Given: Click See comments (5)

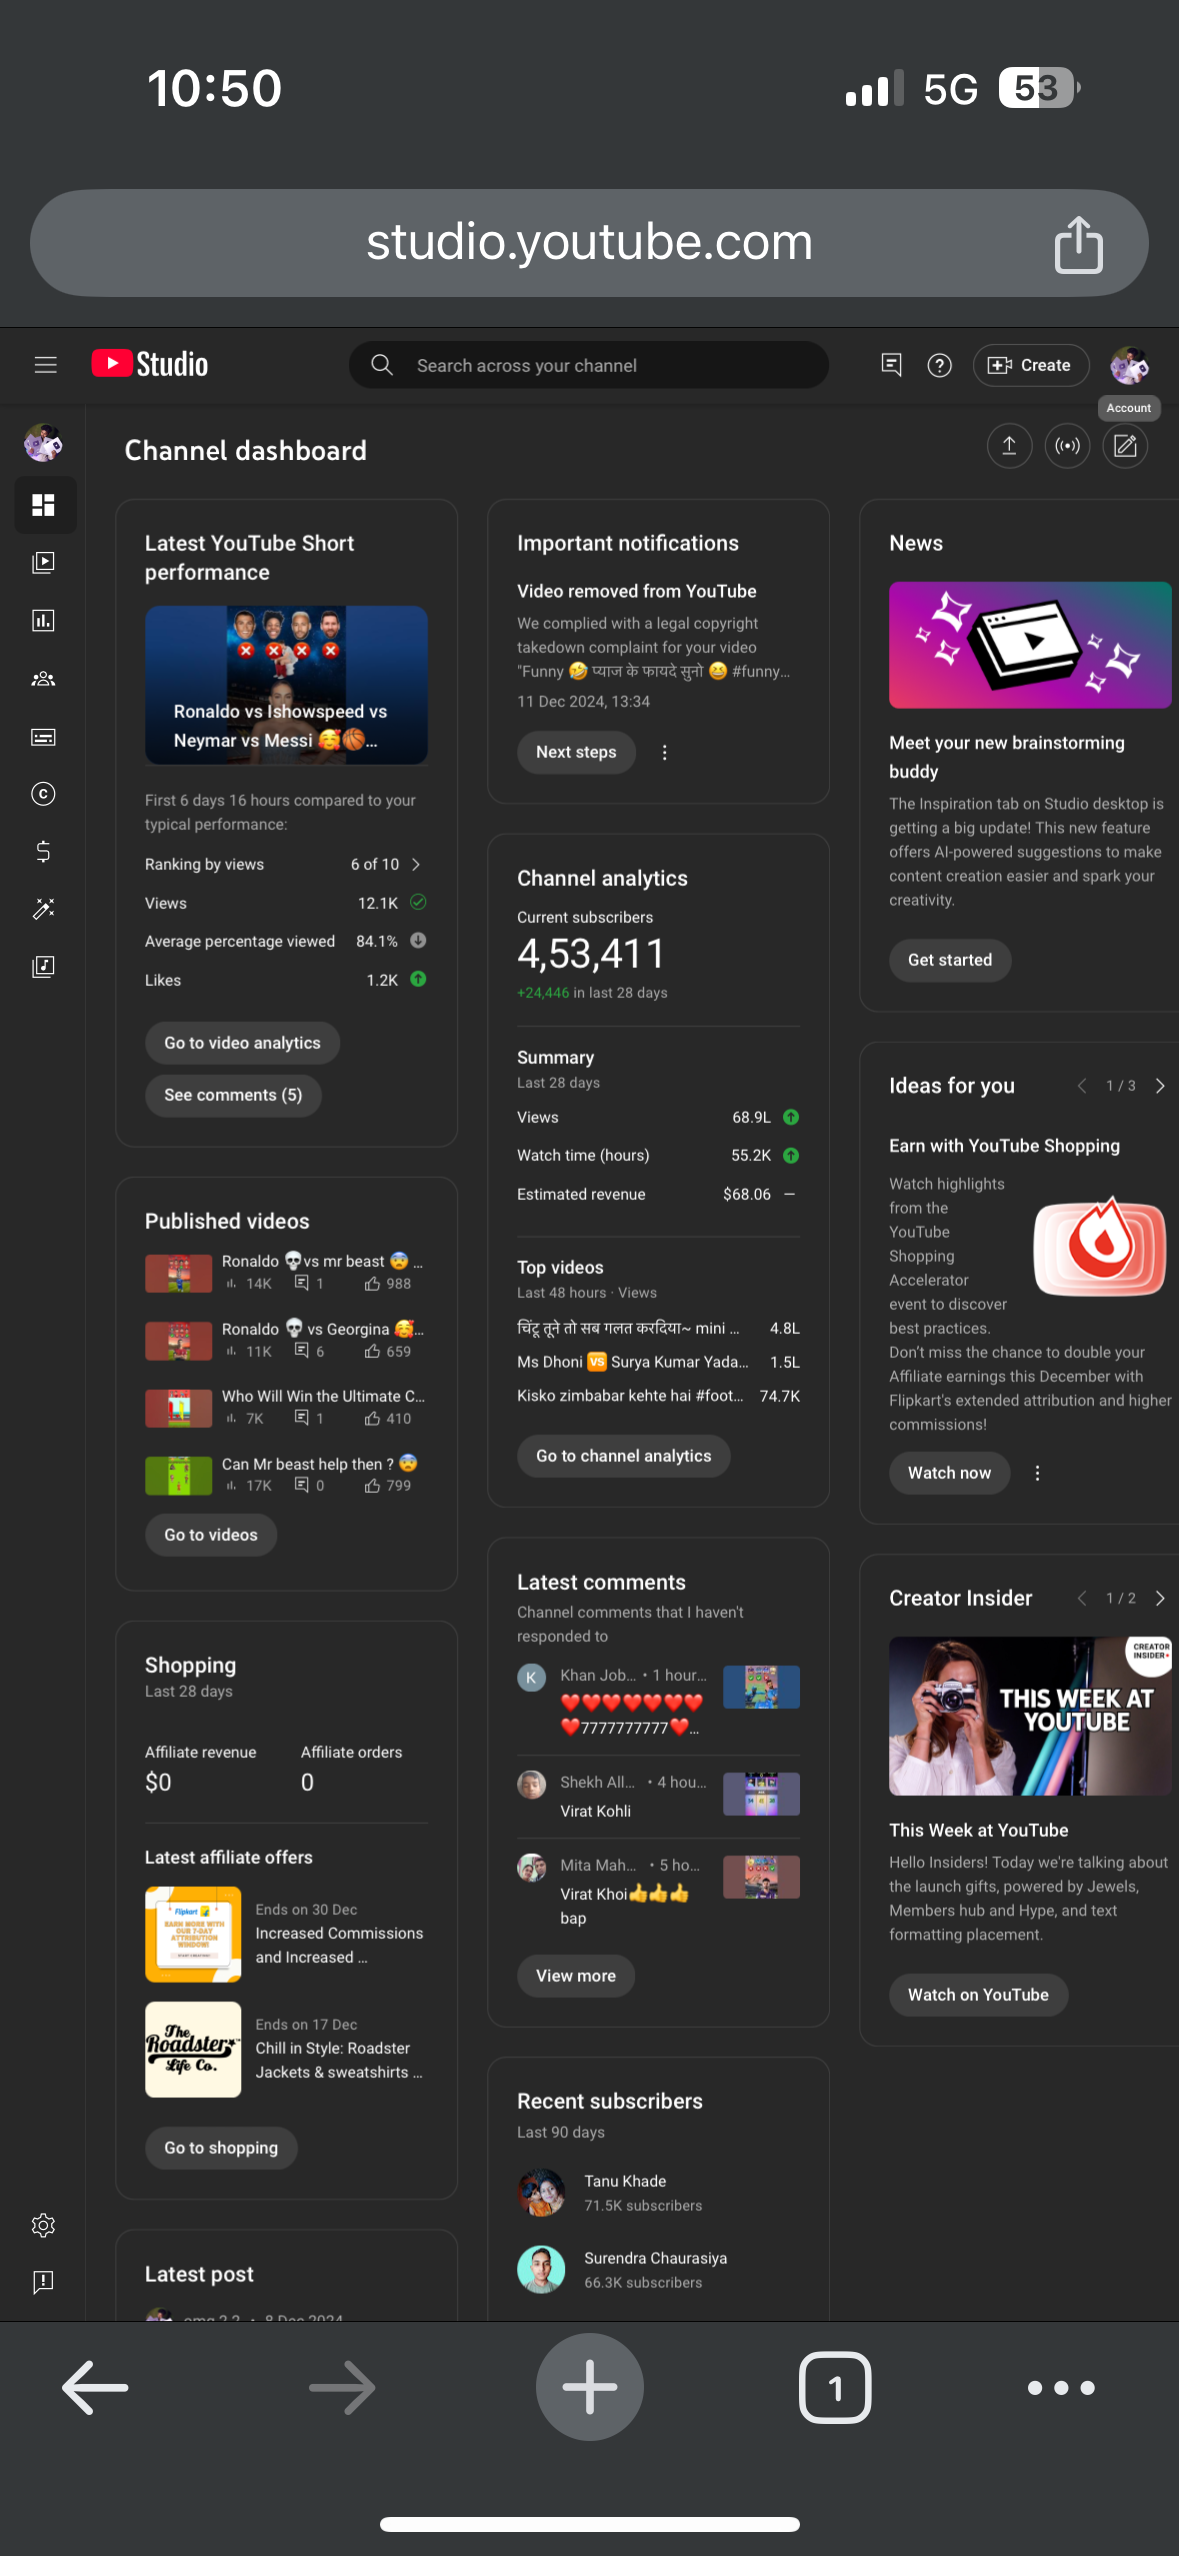Looking at the screenshot, I should [233, 1095].
